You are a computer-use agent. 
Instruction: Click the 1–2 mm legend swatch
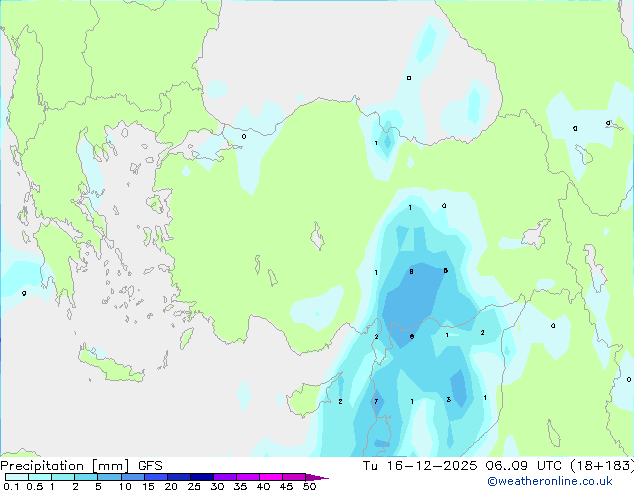[63, 477]
